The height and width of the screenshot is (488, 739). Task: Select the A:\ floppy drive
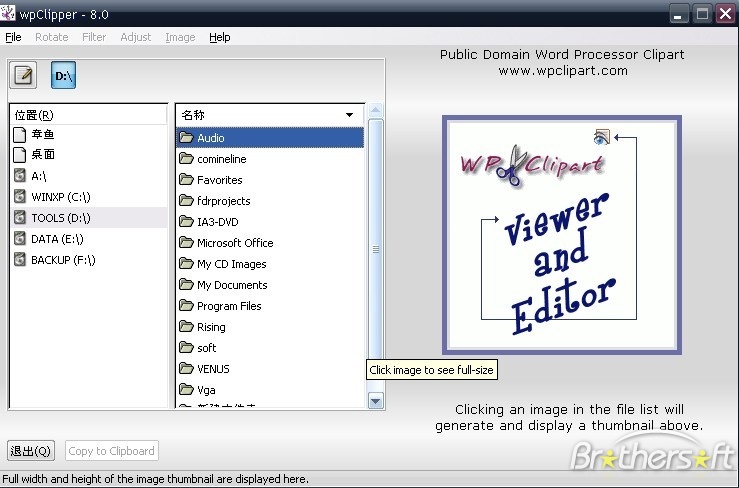click(38, 176)
